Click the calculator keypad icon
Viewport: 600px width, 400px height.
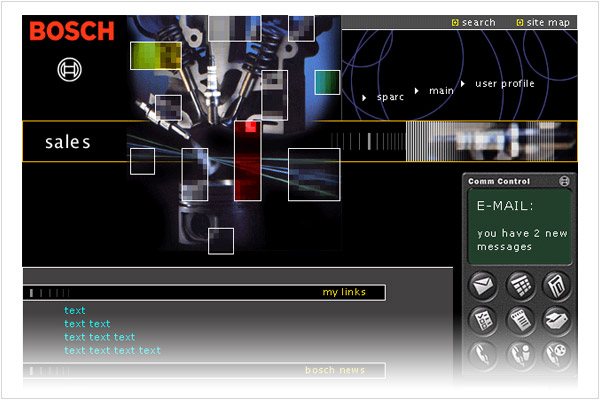520,286
